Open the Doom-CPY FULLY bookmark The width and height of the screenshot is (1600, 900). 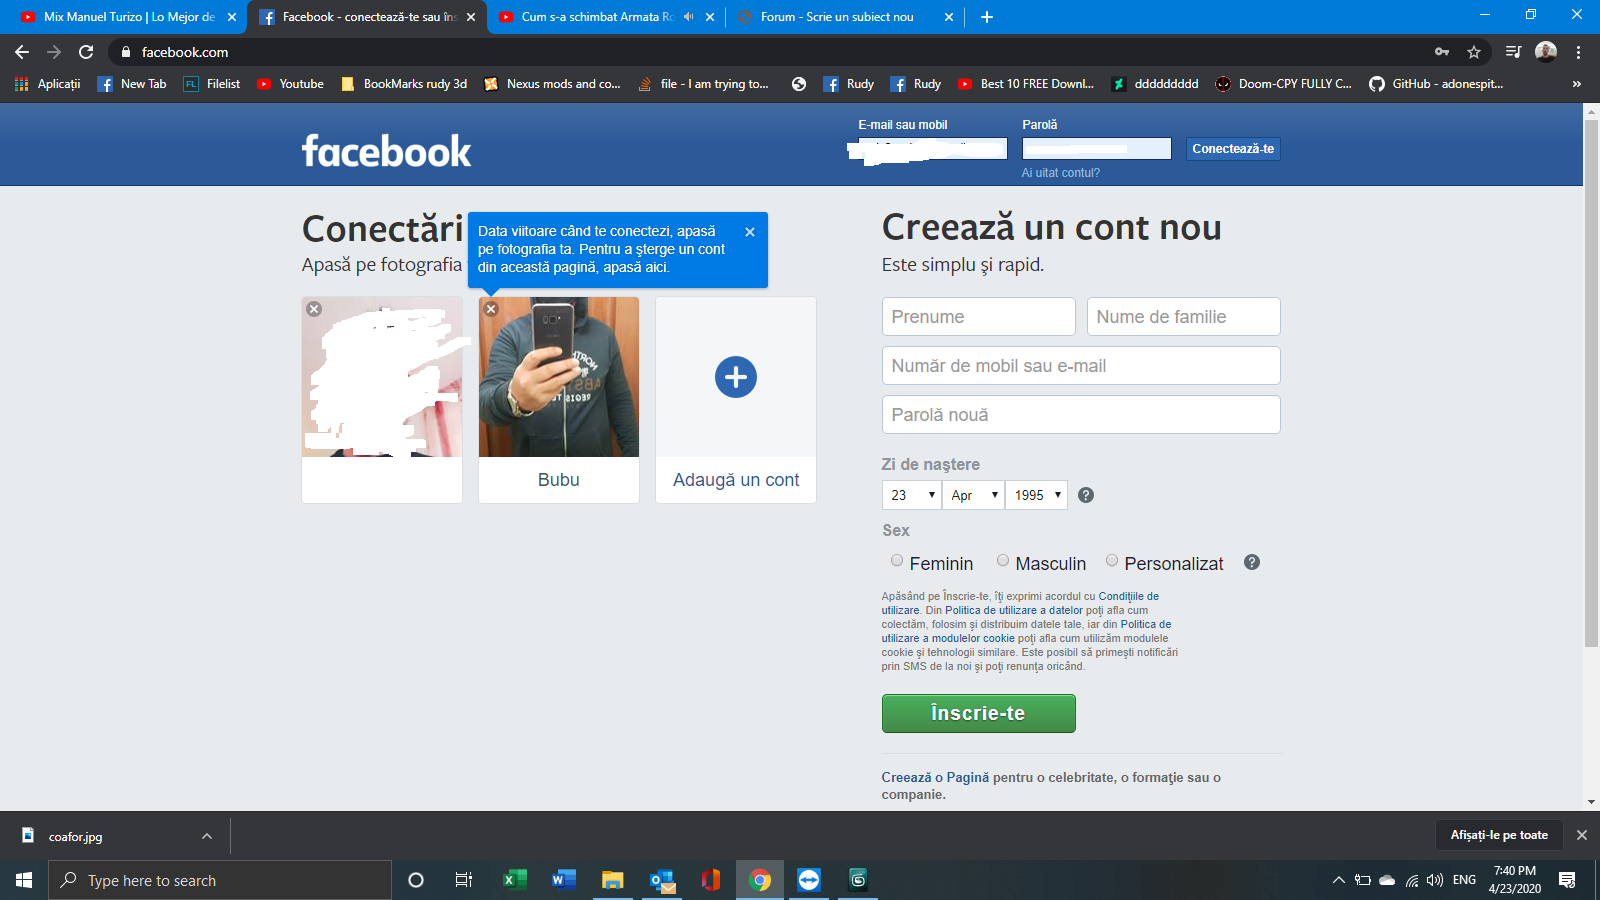point(1283,84)
